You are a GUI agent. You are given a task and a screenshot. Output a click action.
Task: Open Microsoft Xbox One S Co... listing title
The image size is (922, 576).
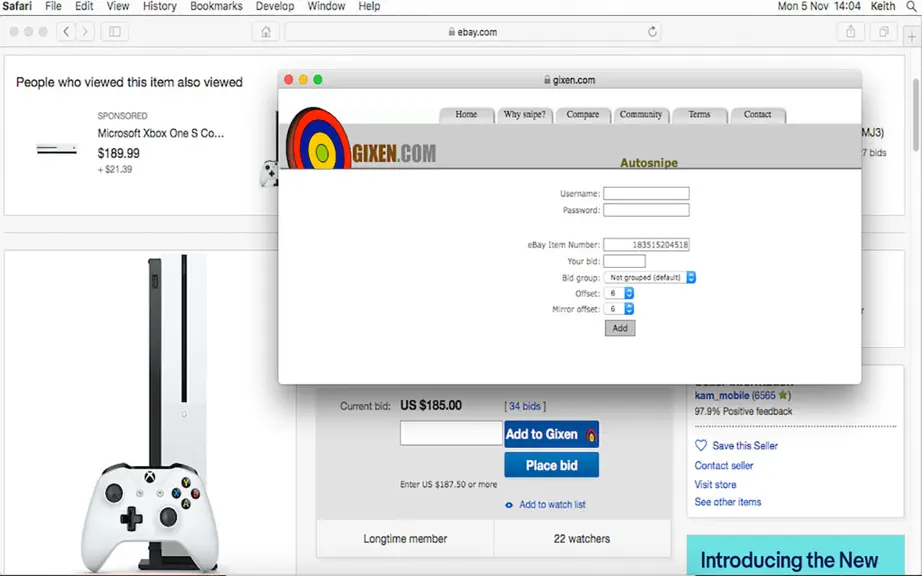click(161, 133)
